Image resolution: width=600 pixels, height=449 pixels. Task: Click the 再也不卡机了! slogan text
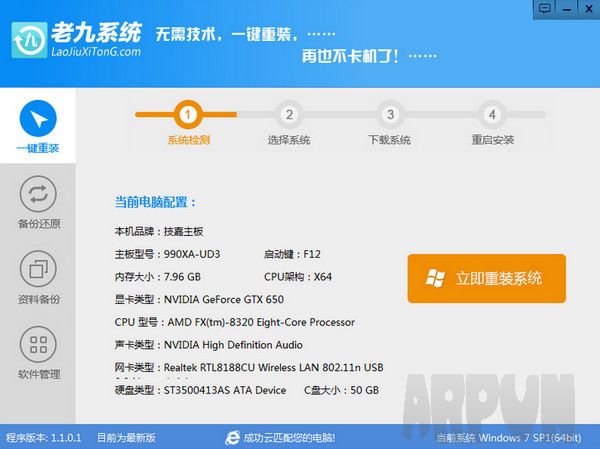point(350,57)
